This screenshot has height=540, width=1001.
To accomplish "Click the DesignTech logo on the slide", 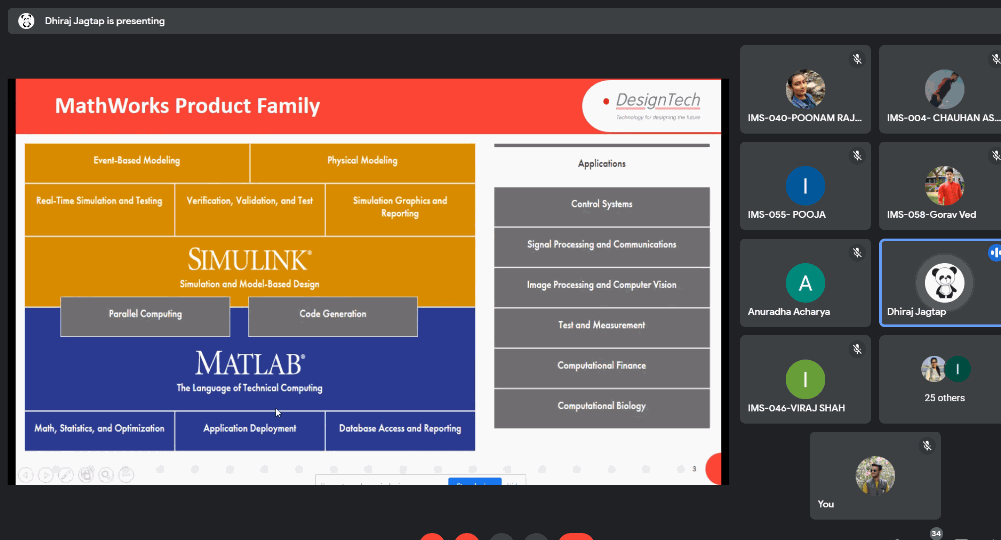I will (x=656, y=104).
